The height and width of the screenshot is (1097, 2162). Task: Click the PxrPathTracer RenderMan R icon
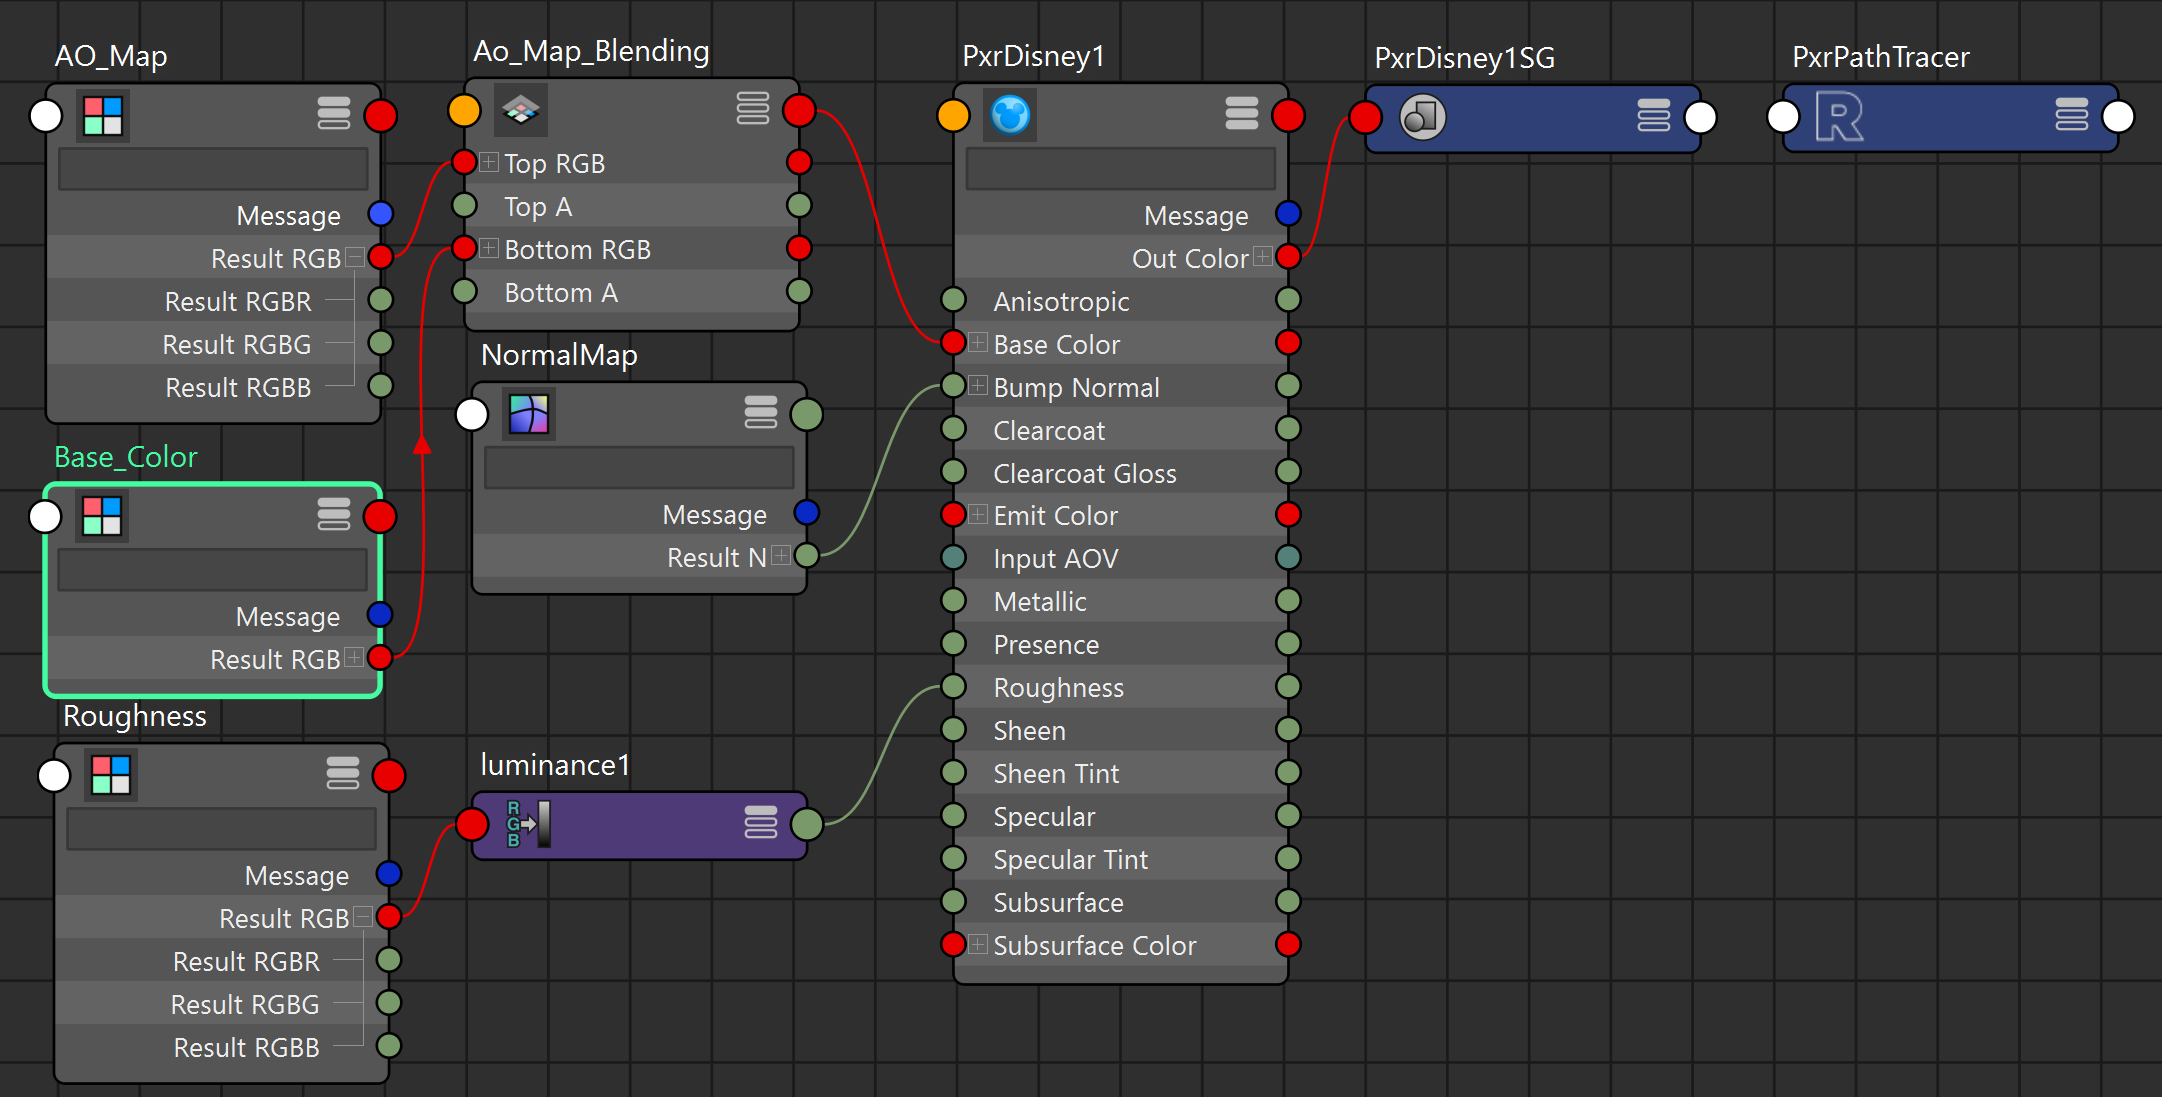(x=1839, y=117)
